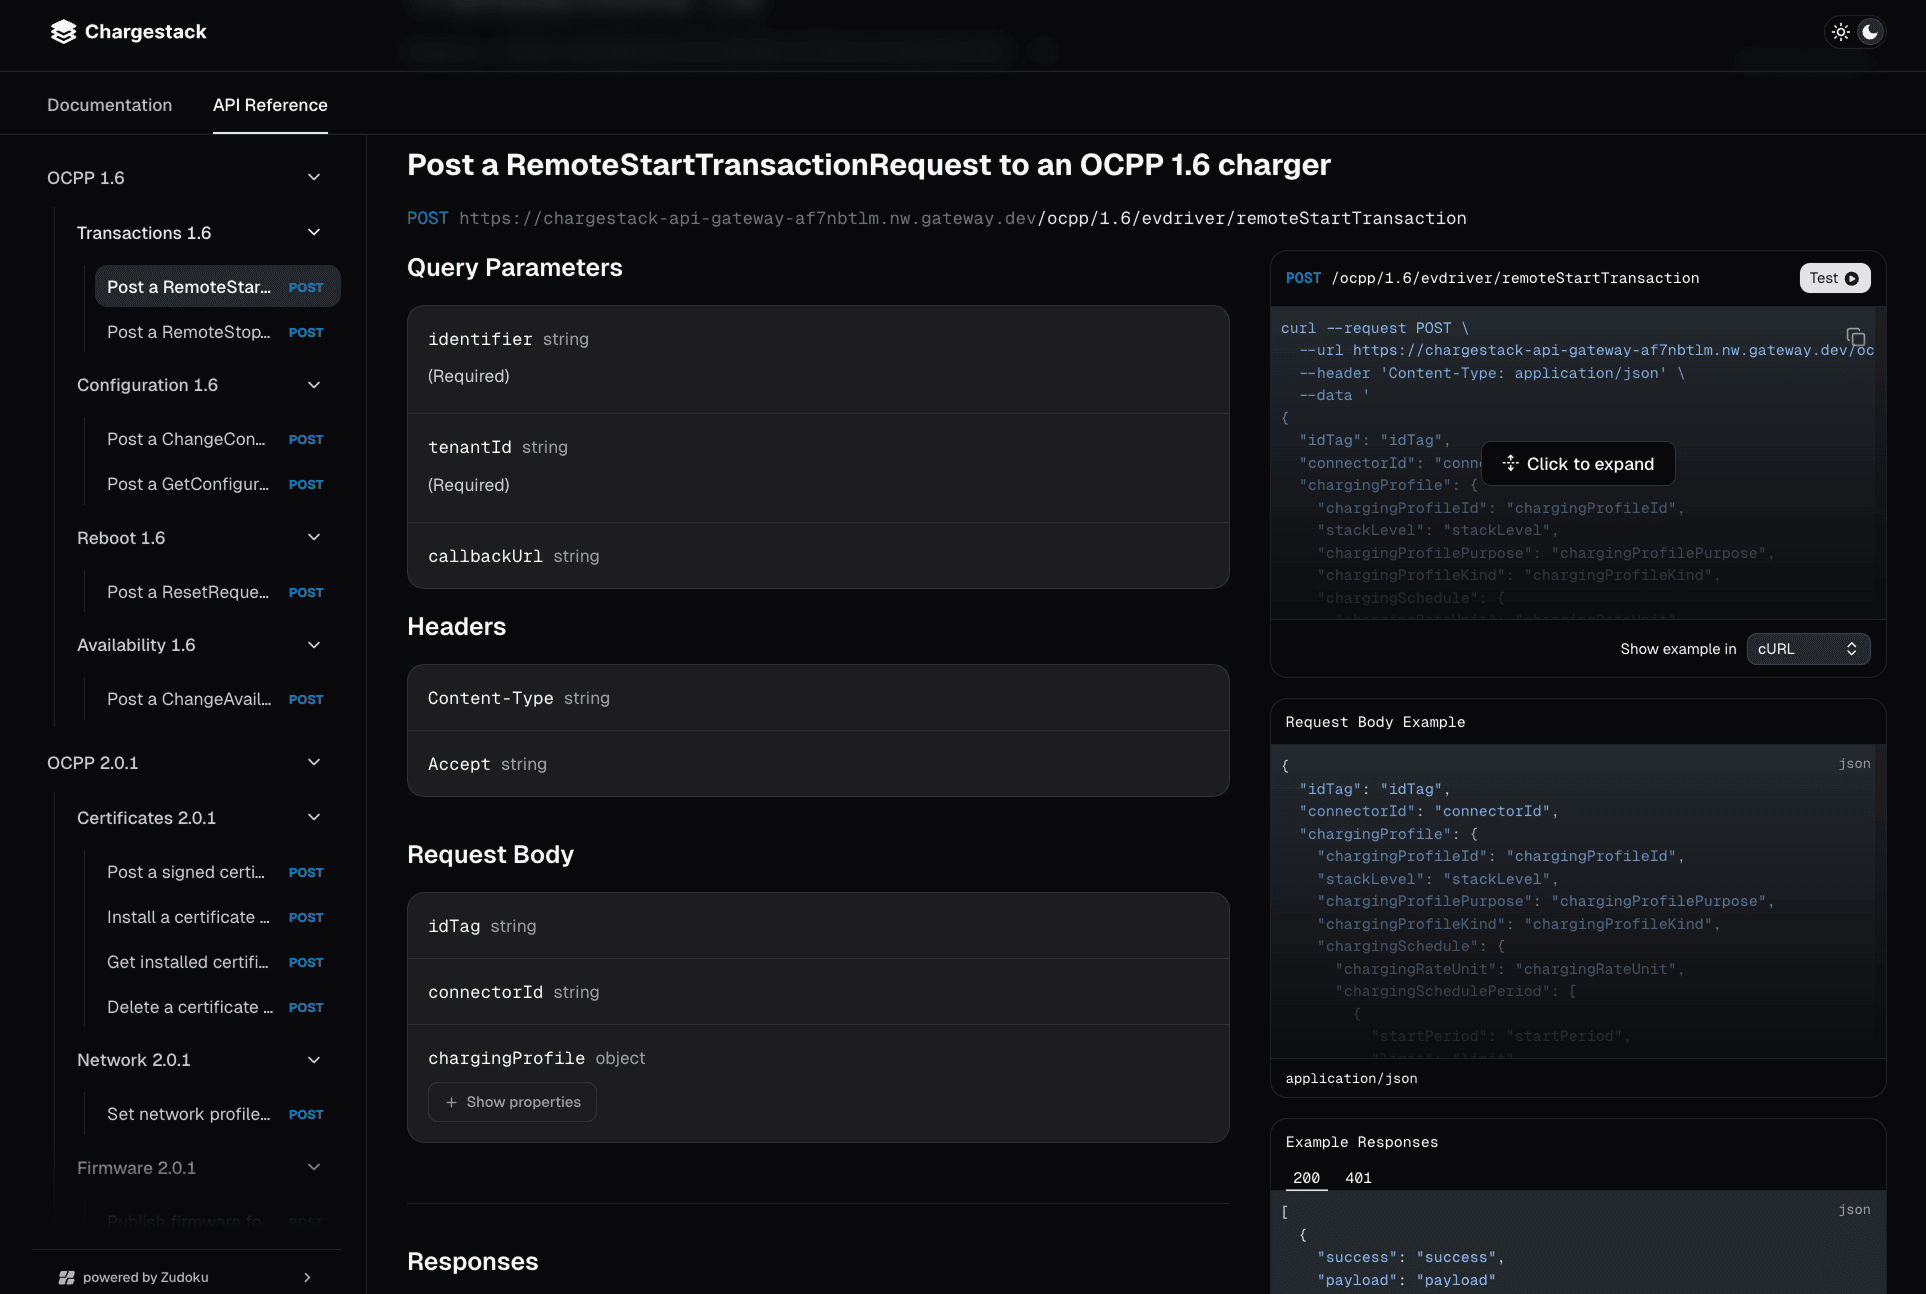Image resolution: width=1926 pixels, height=1294 pixels.
Task: Click the callbackUrl query parameter
Action: point(818,556)
